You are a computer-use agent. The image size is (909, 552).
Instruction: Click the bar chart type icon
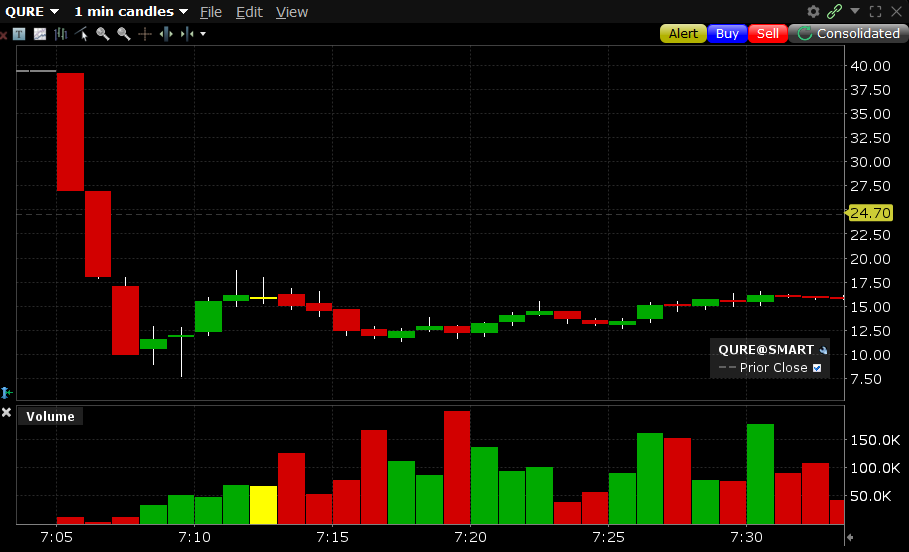(x=61, y=34)
